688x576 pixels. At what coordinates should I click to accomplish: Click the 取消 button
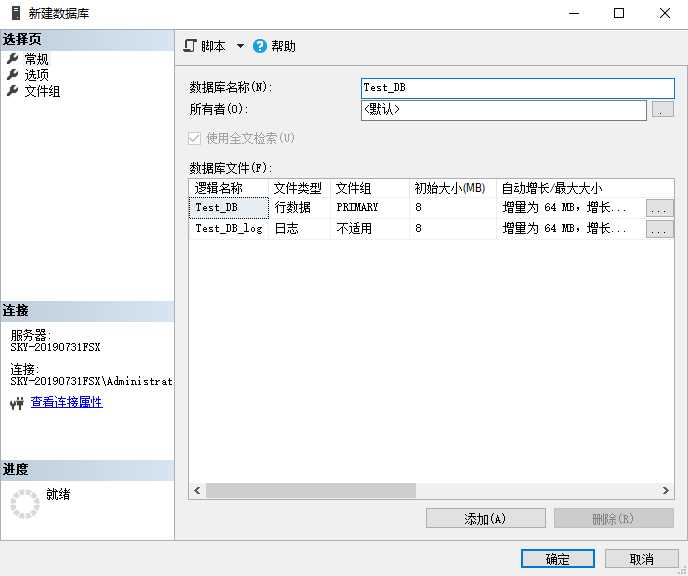pos(641,559)
